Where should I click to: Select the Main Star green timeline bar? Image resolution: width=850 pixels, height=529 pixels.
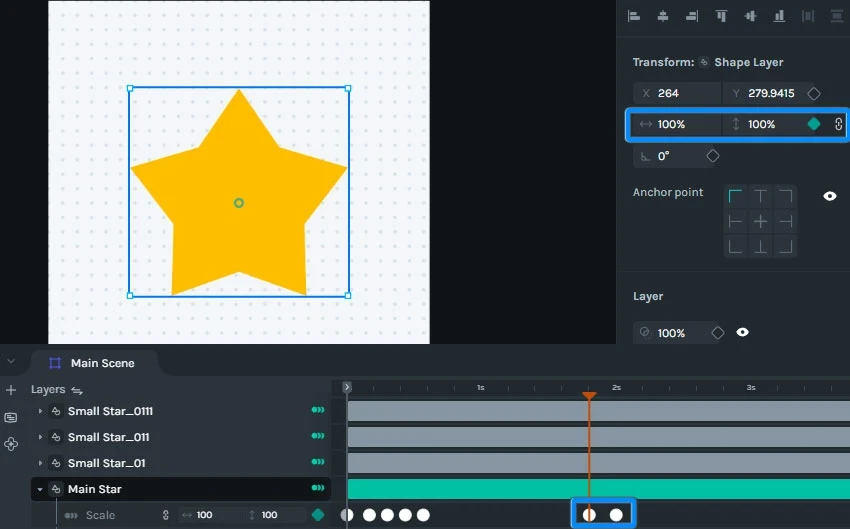[x=598, y=489]
